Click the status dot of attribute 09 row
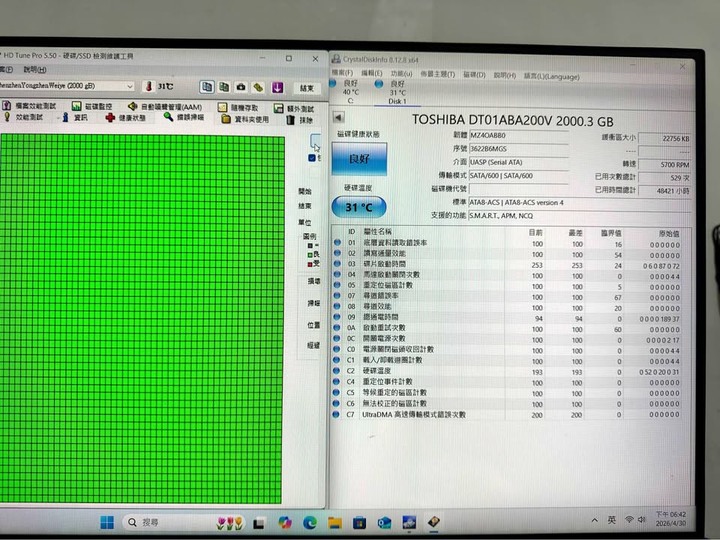 [337, 317]
